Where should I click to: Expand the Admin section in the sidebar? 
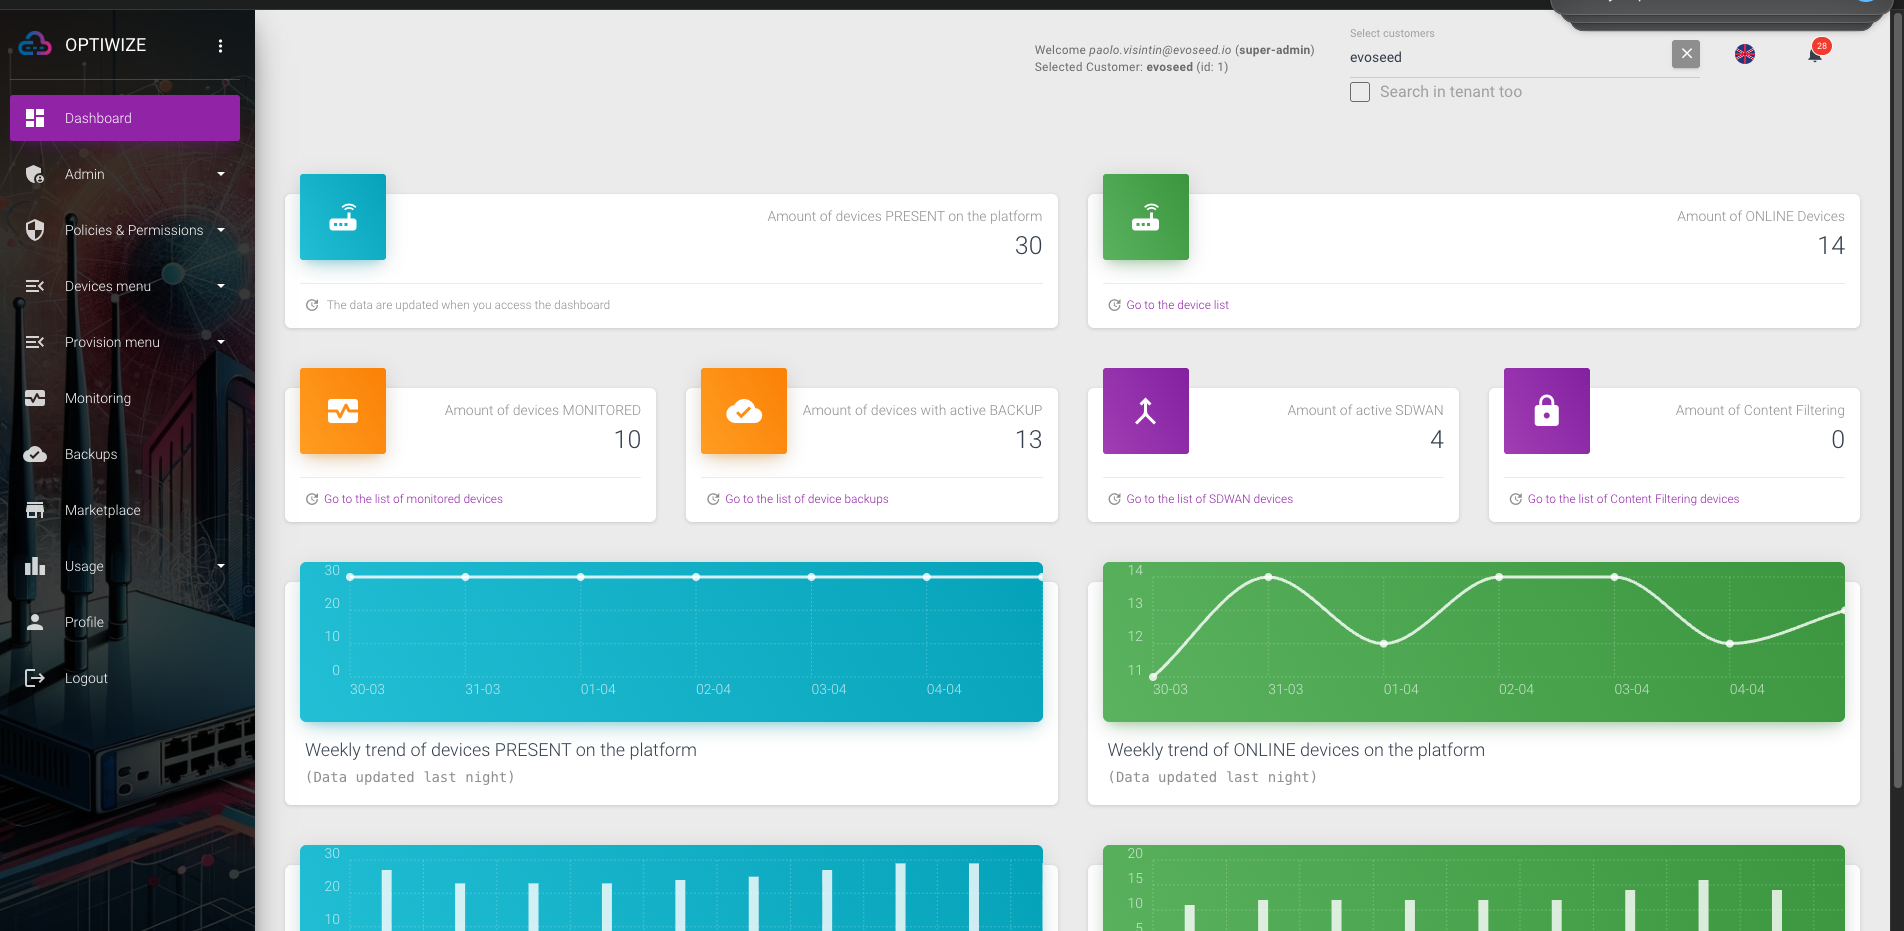(84, 174)
